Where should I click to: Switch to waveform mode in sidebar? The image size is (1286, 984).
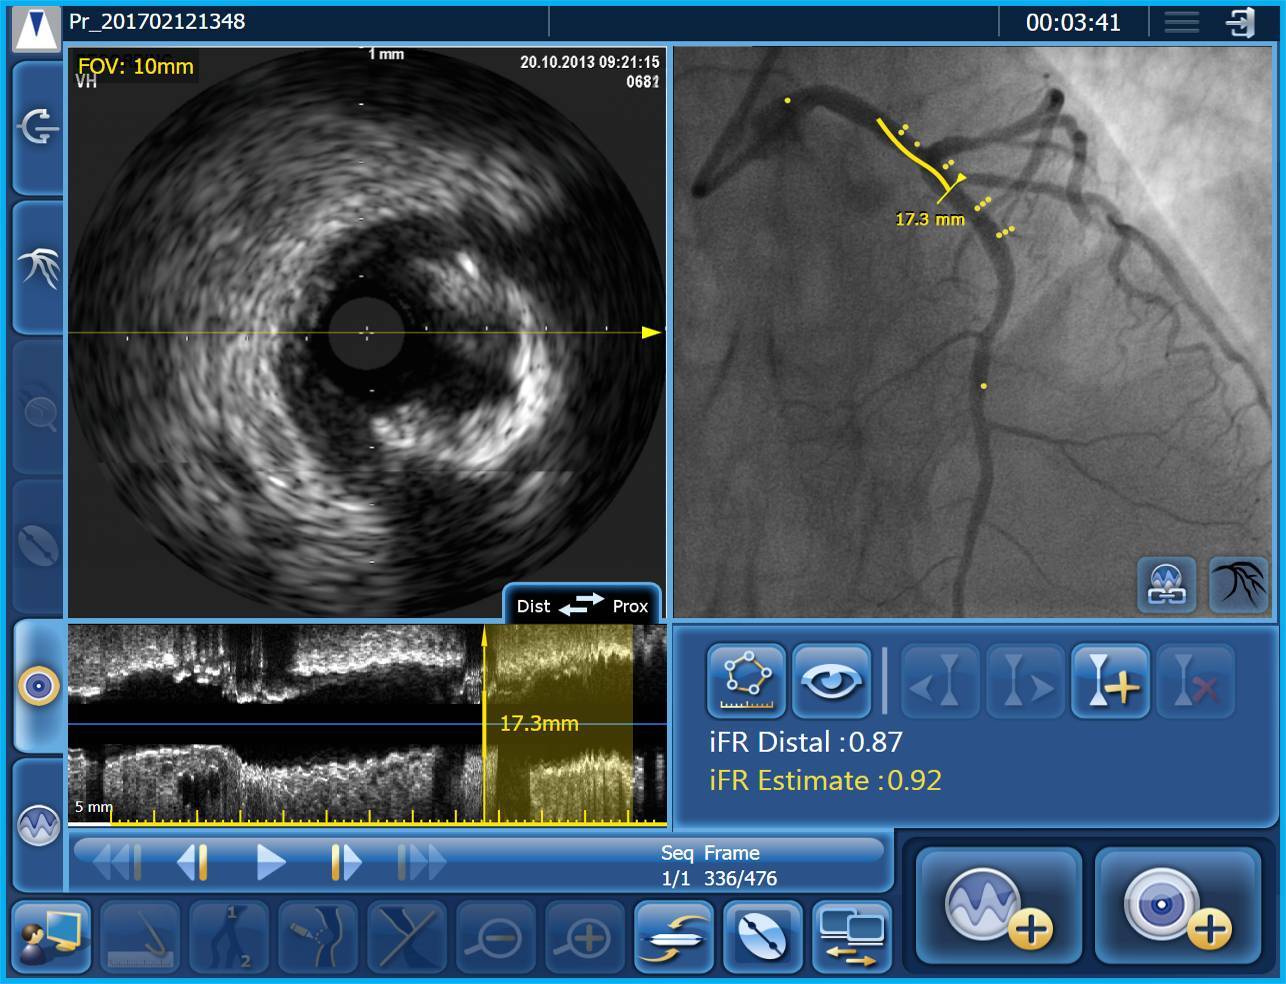point(39,824)
